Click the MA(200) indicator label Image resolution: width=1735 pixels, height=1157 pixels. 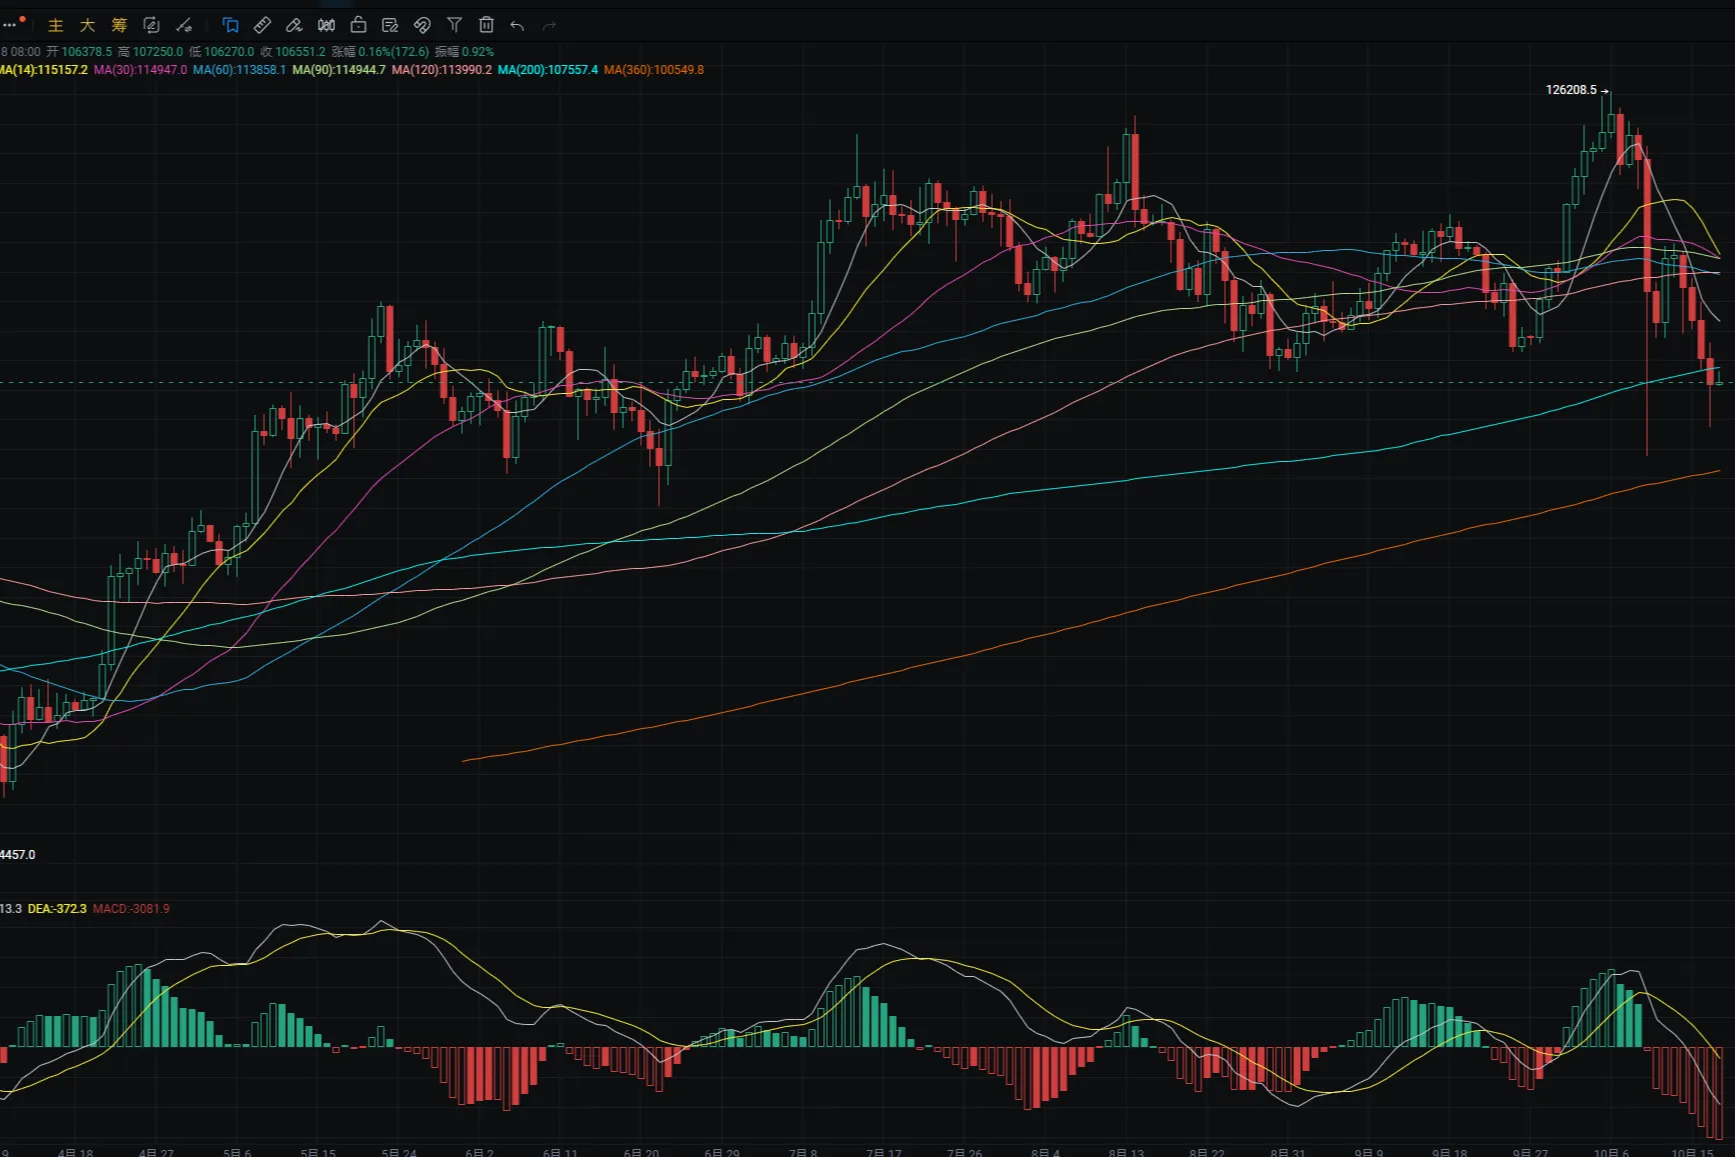click(547, 70)
